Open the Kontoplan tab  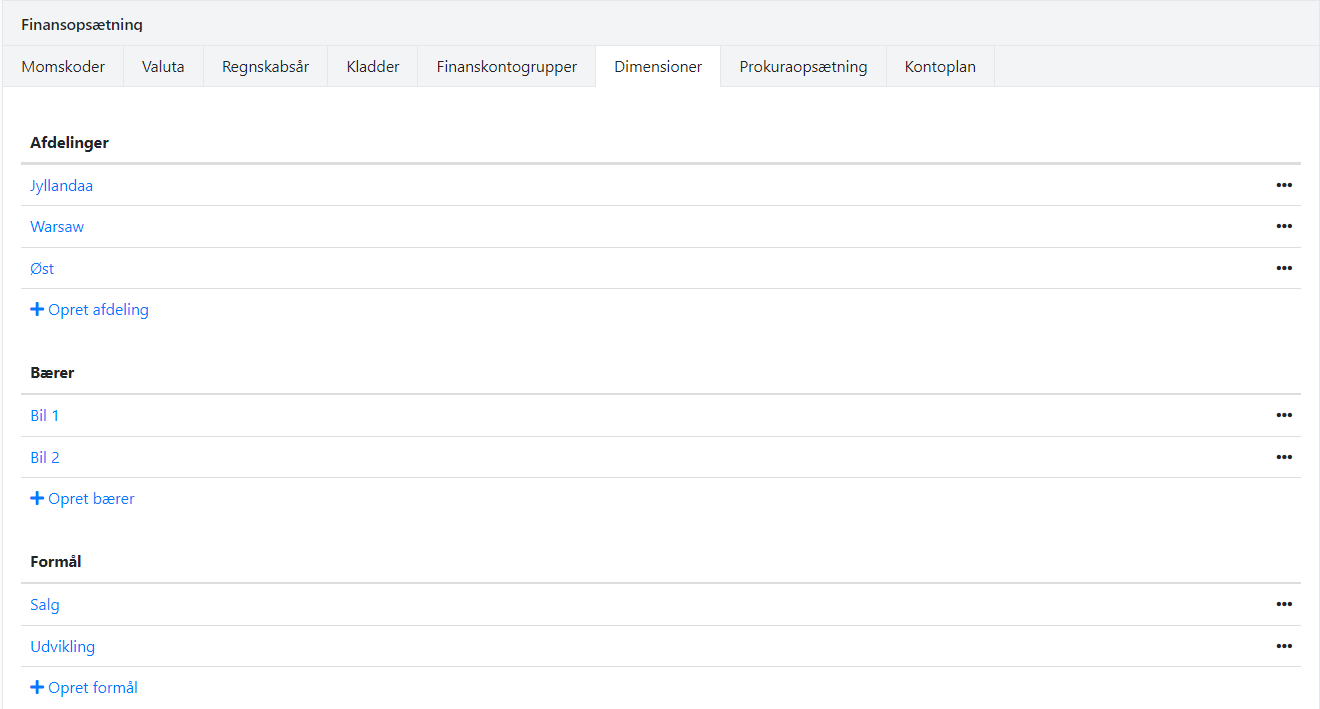940,67
